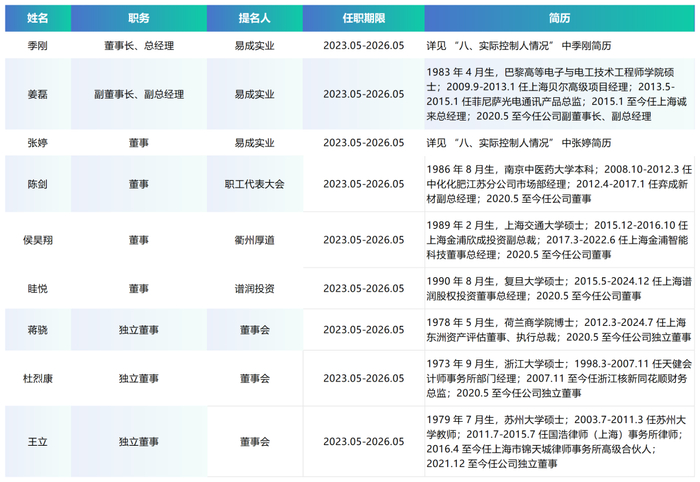Screen dimensions: 700x482
Task: Click the 简历 column header
Action: [x=559, y=18]
